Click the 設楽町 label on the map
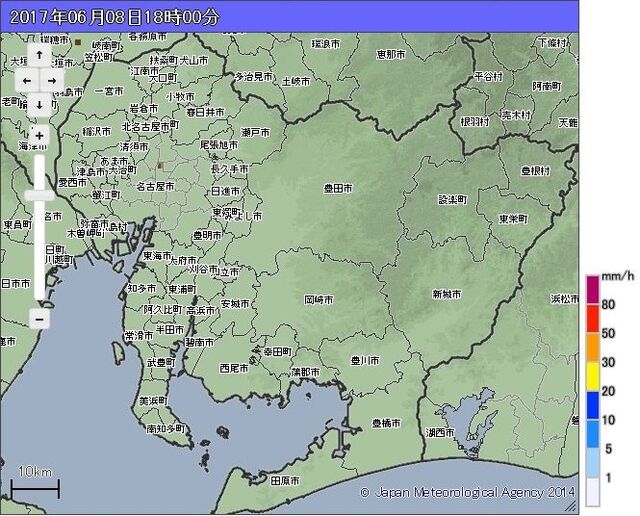640x516 pixels. [x=453, y=200]
